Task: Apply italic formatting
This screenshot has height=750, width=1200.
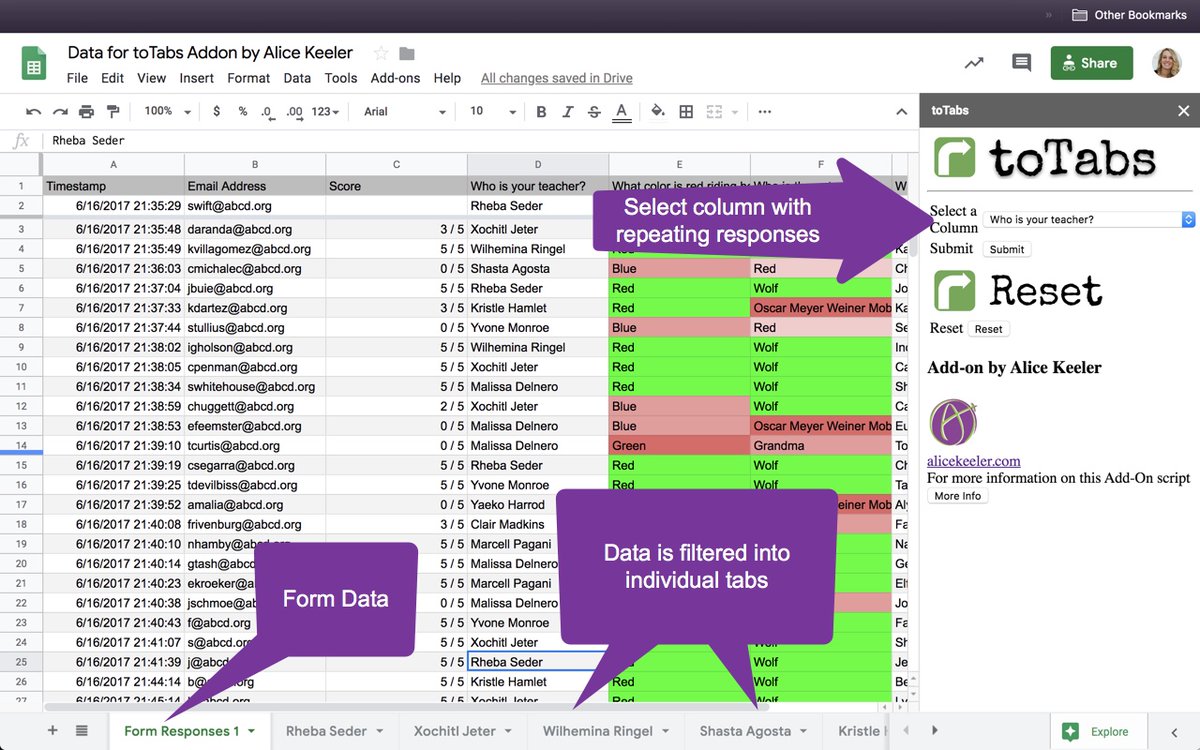Action: (567, 111)
